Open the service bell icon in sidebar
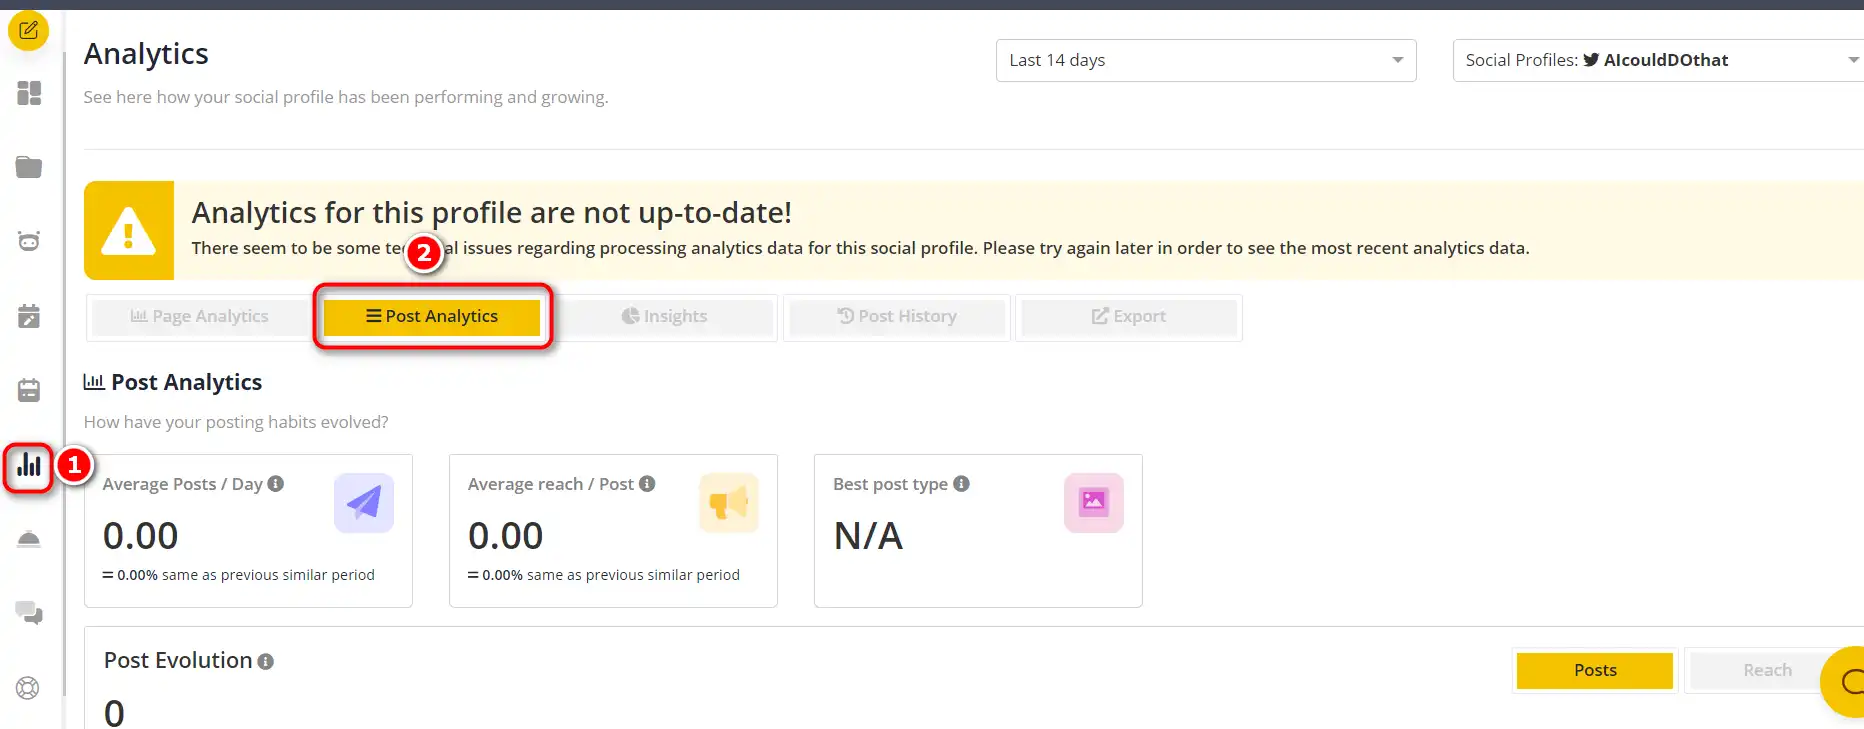 click(x=29, y=539)
